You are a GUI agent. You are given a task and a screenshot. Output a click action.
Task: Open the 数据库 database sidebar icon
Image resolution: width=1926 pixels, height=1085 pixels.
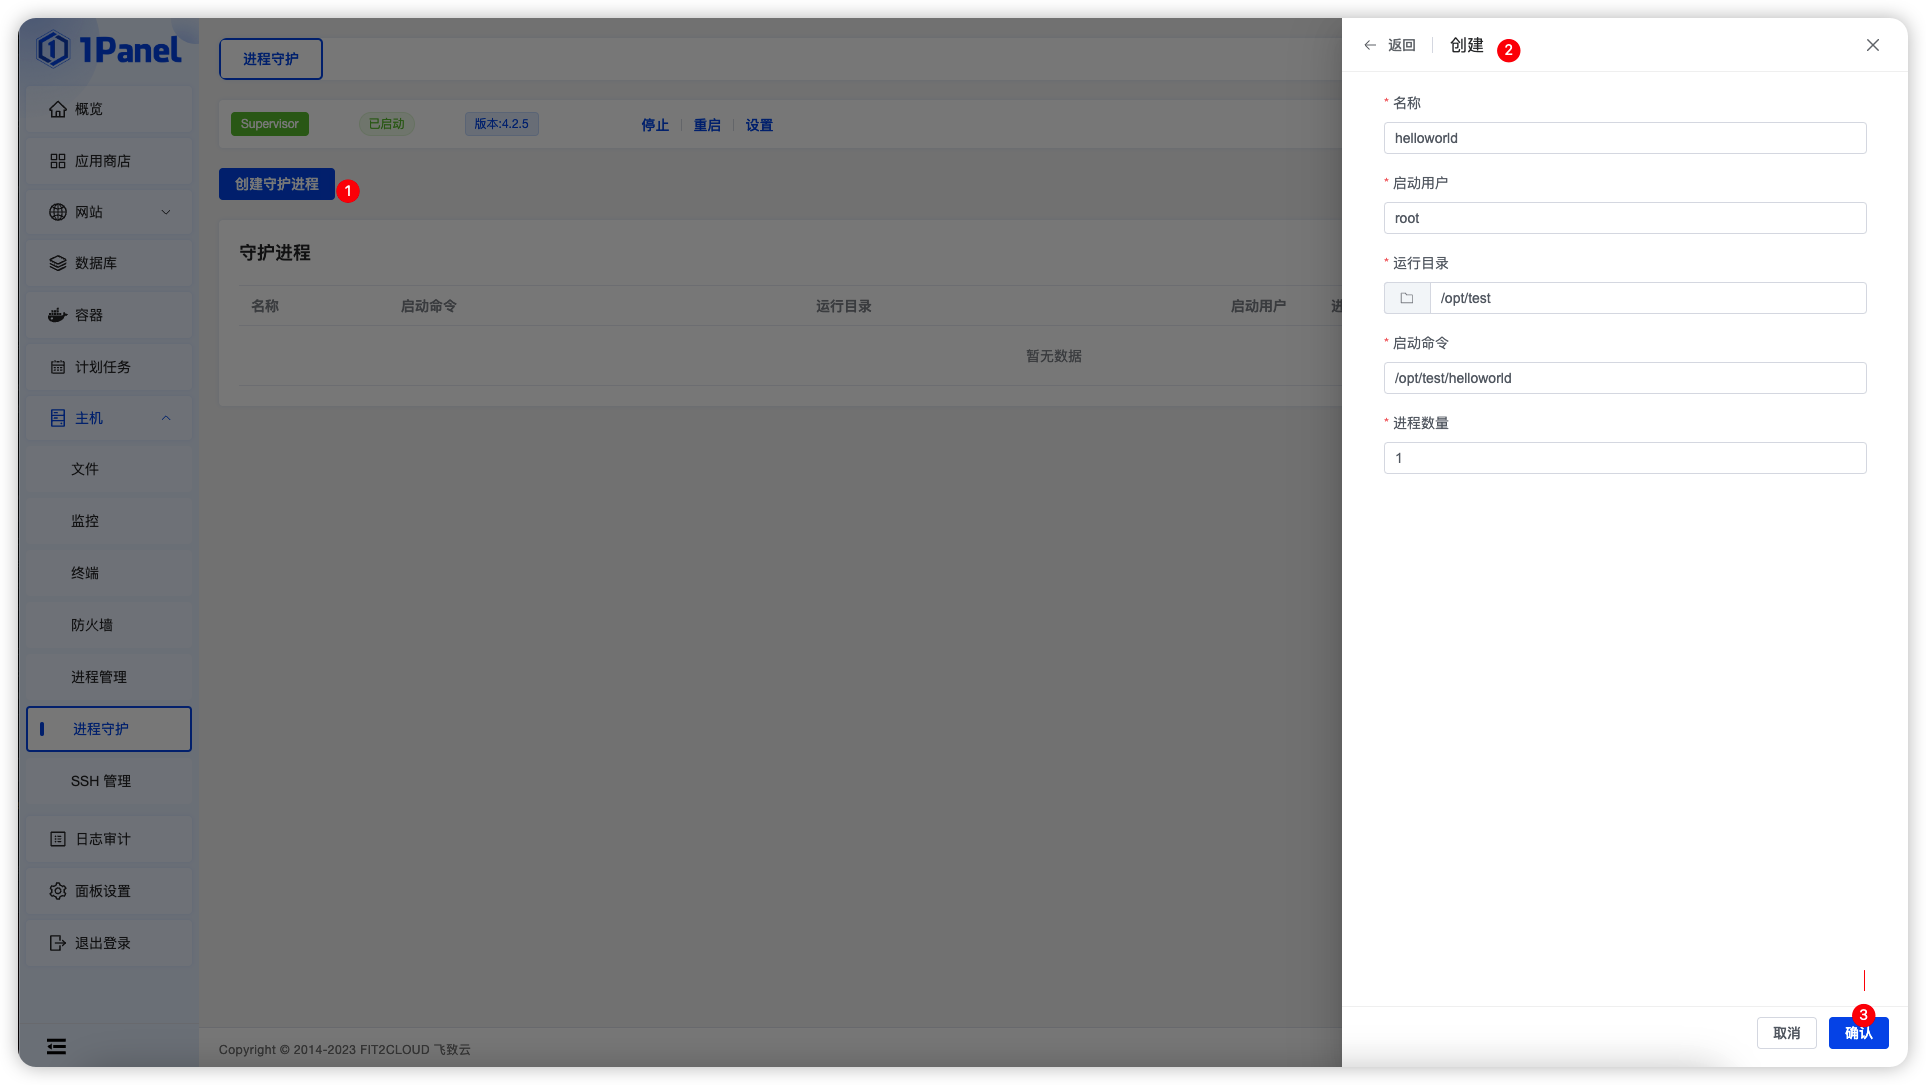(58, 262)
